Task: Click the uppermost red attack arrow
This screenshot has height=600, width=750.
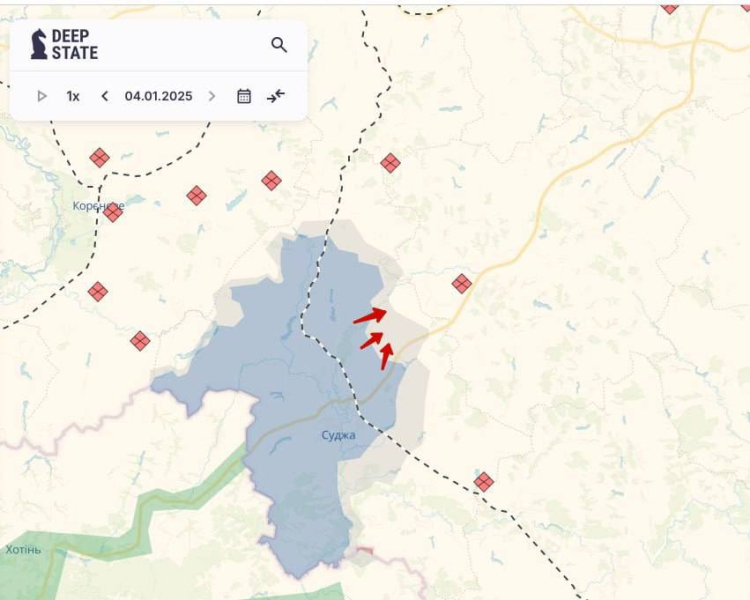Action: tap(369, 316)
